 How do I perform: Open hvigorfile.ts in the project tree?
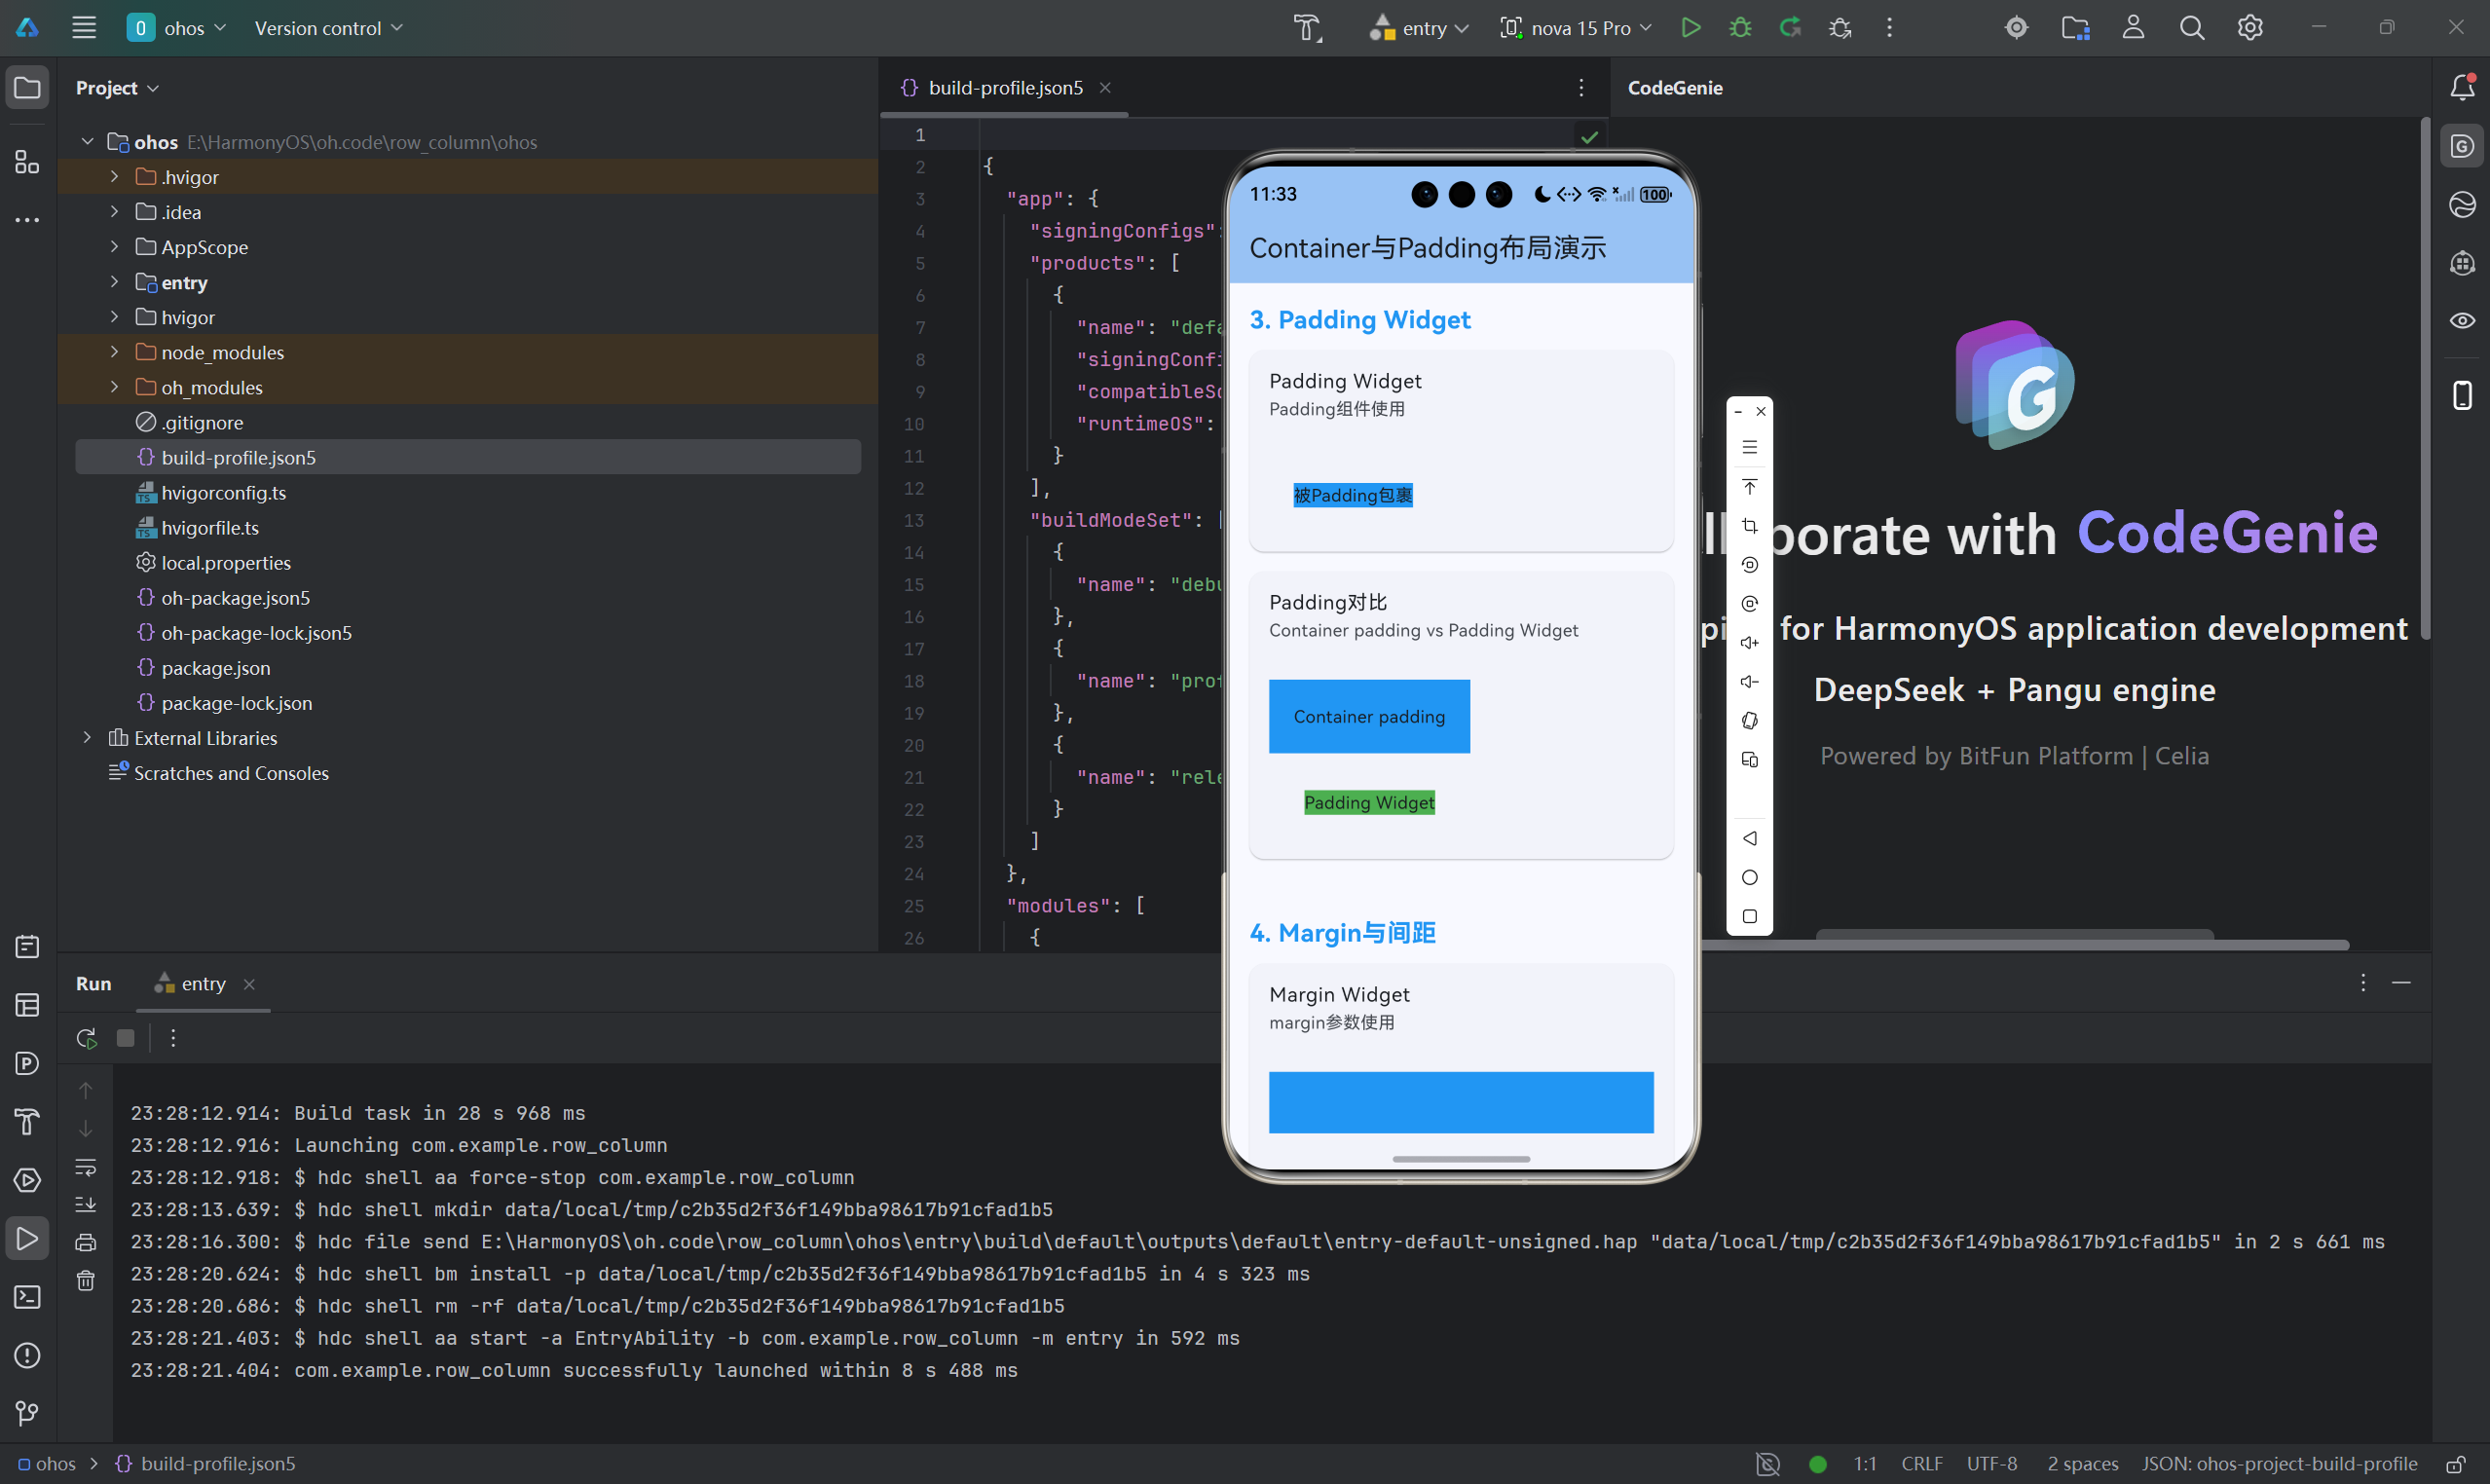(210, 528)
